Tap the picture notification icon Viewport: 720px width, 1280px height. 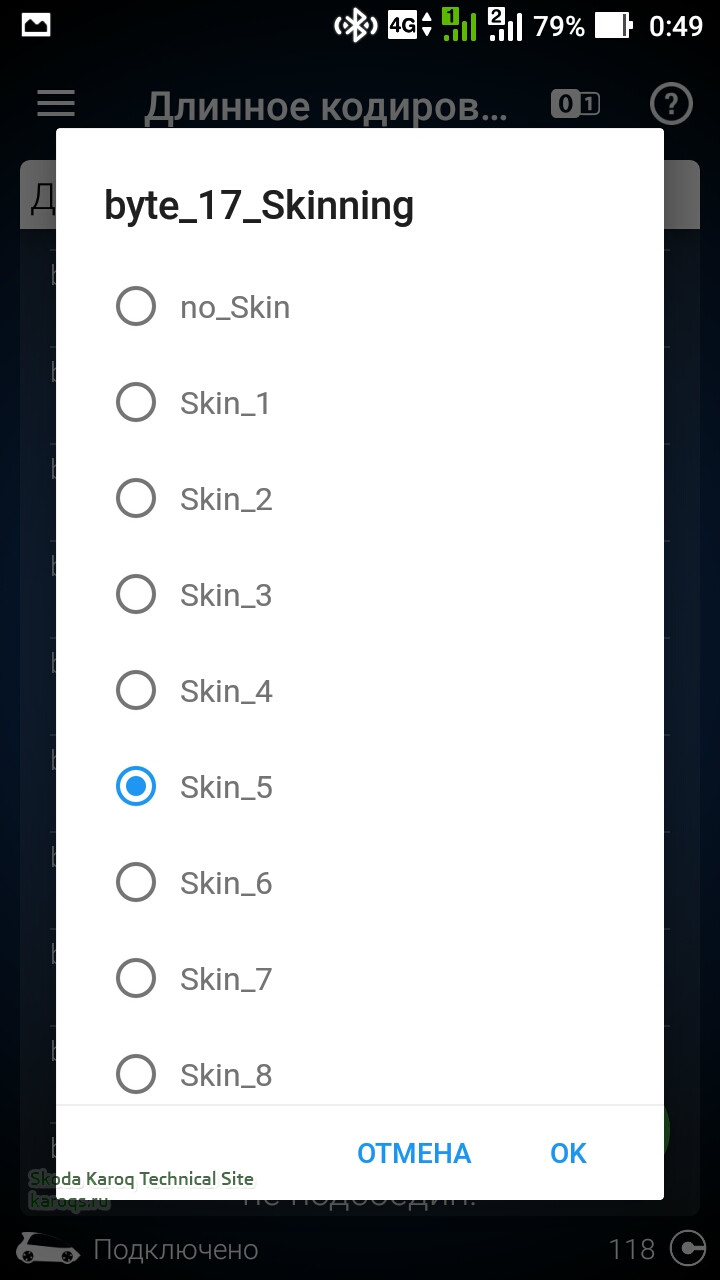coord(36,26)
